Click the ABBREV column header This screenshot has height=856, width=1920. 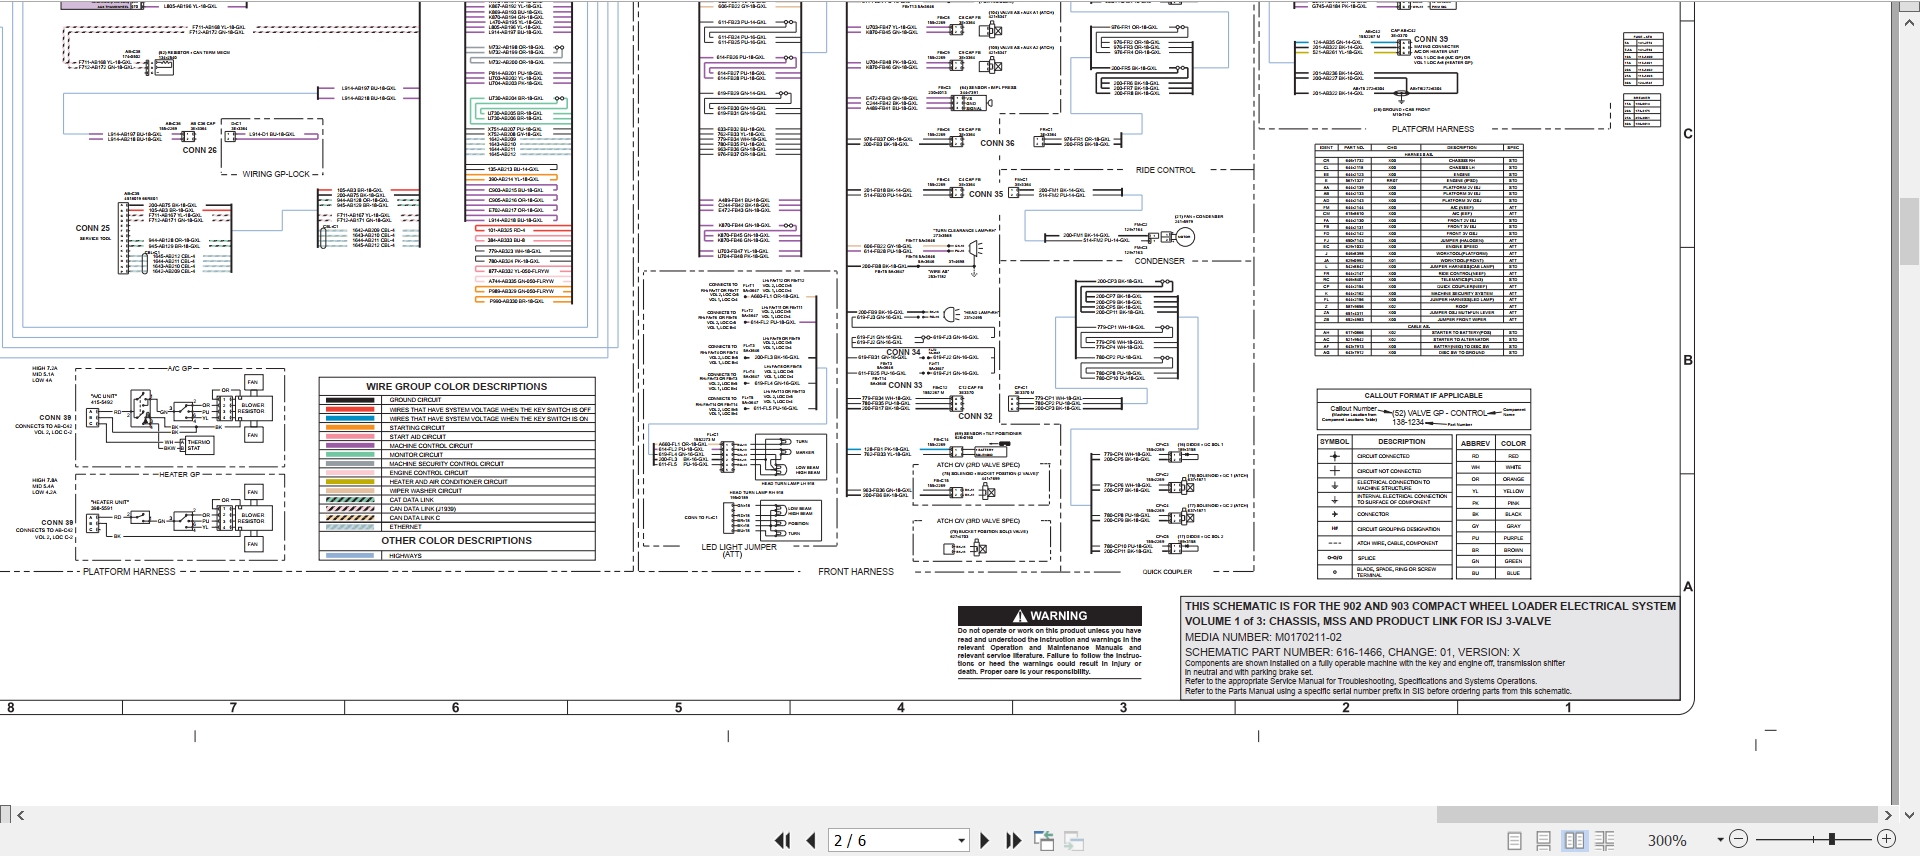[1475, 443]
